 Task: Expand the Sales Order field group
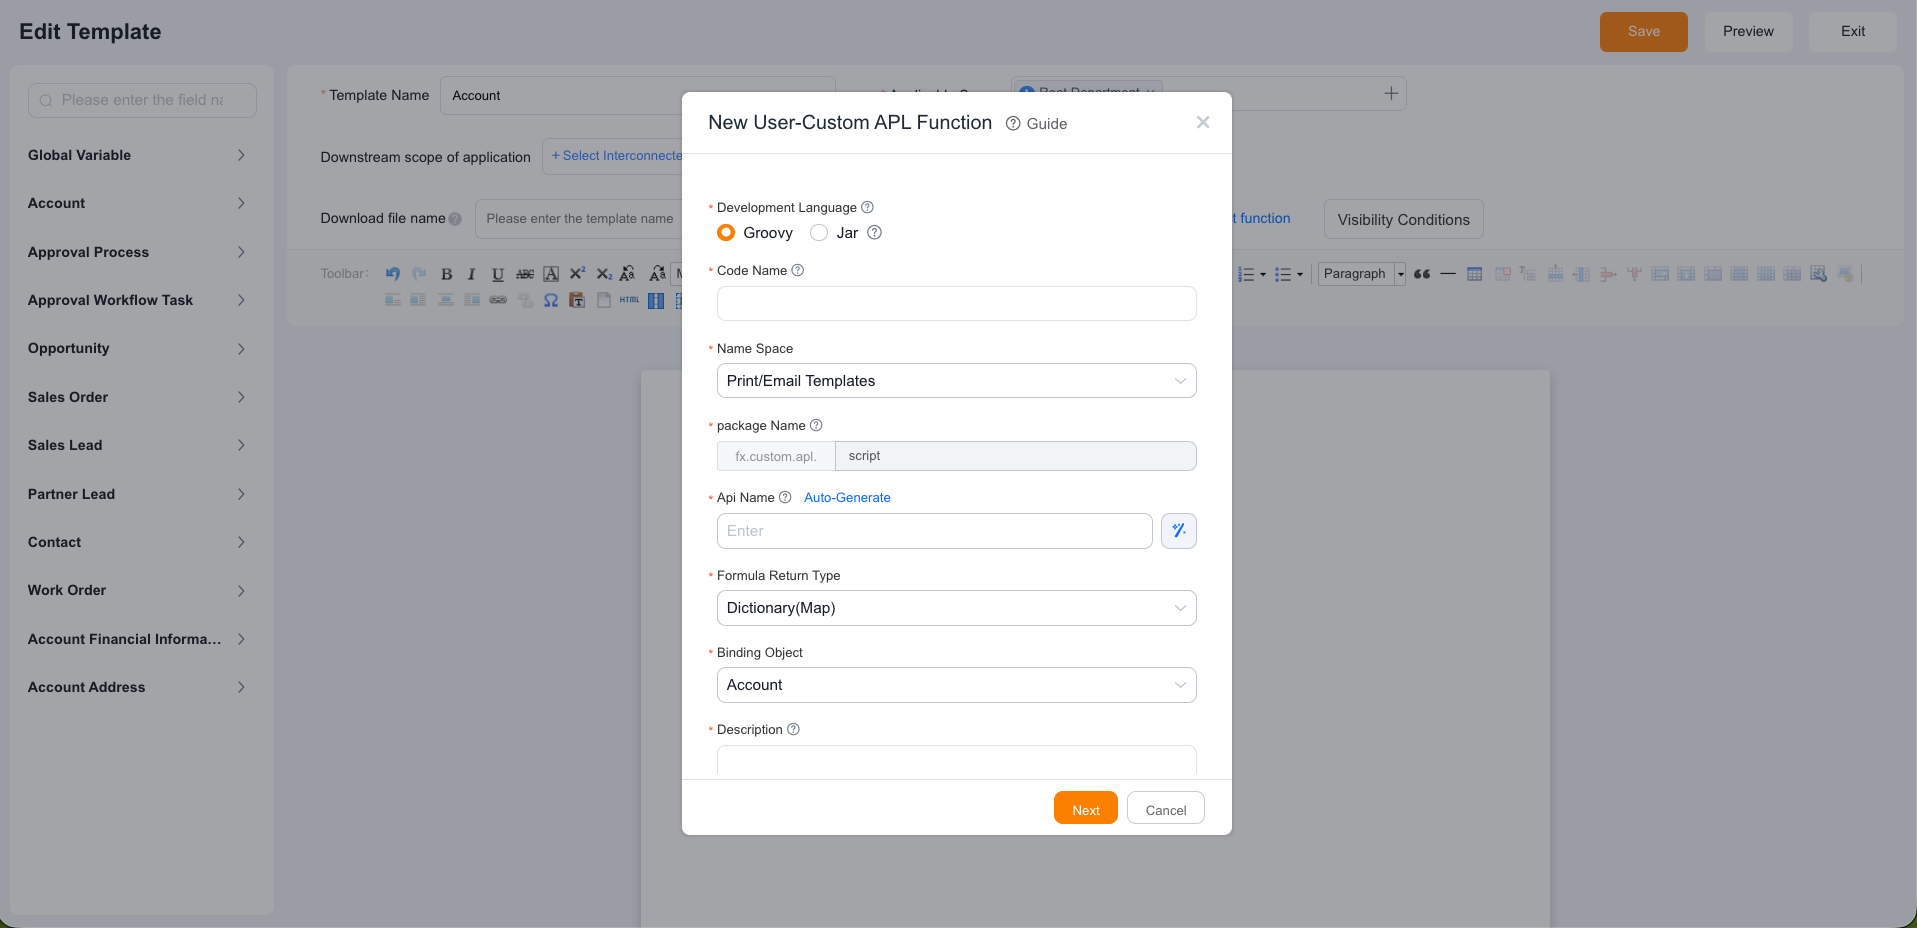[x=137, y=397]
